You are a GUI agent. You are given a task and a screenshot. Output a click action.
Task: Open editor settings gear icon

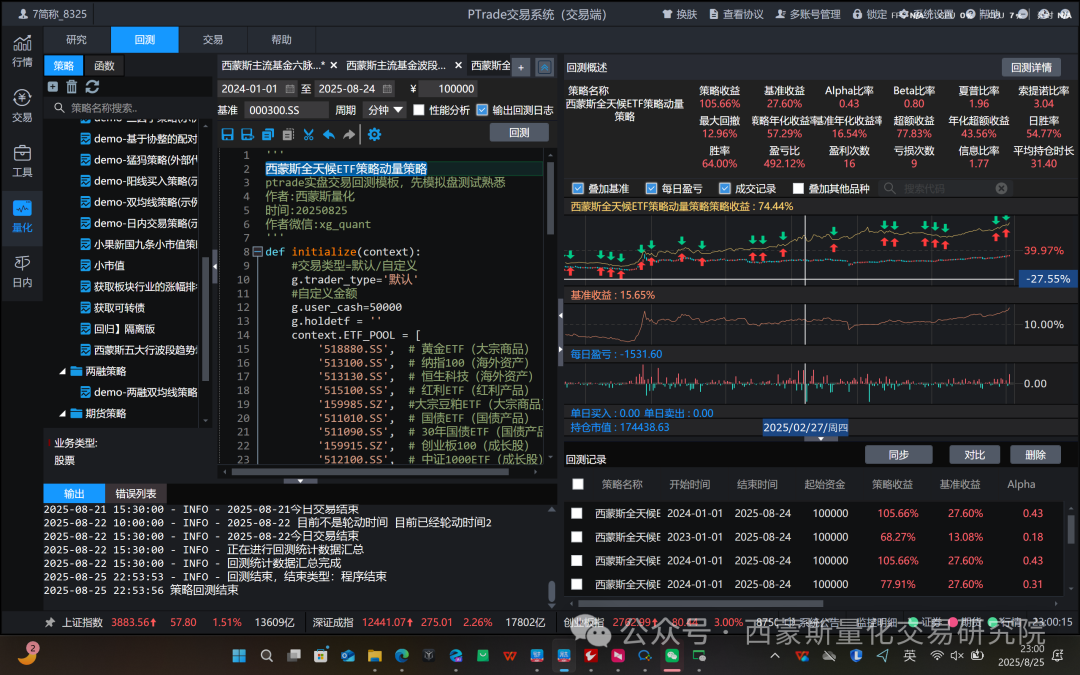[374, 134]
